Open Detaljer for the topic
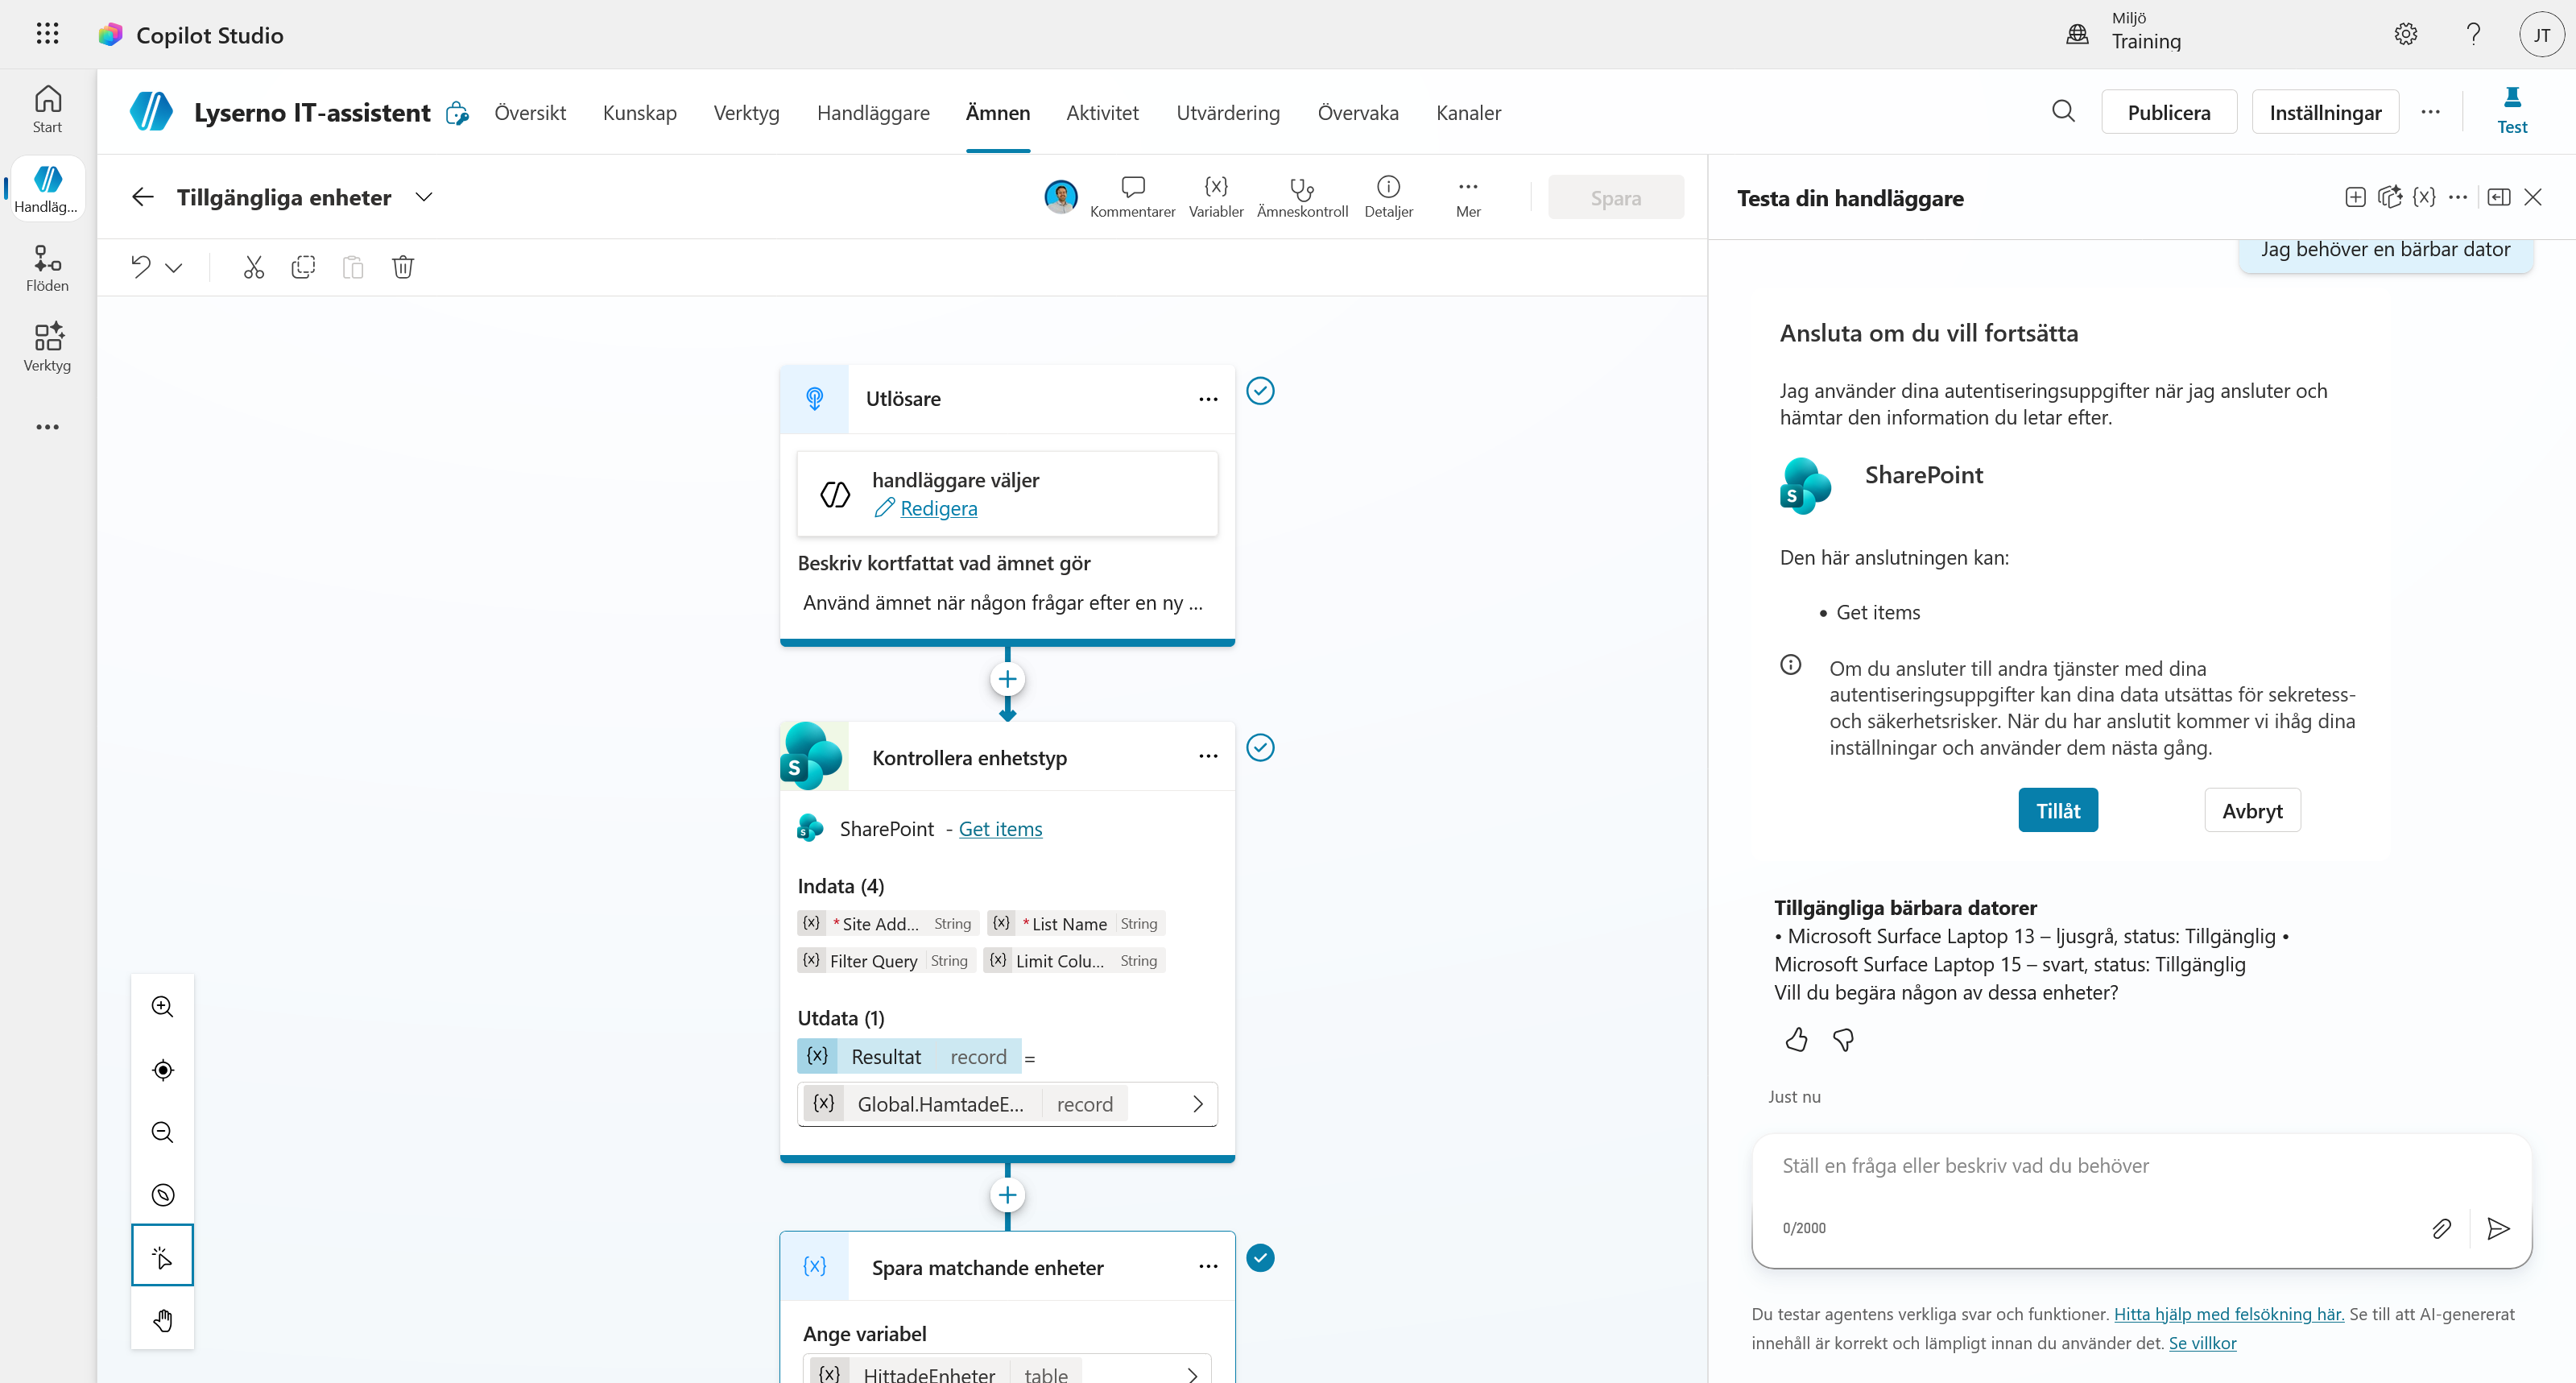The image size is (2576, 1383). (x=1388, y=197)
